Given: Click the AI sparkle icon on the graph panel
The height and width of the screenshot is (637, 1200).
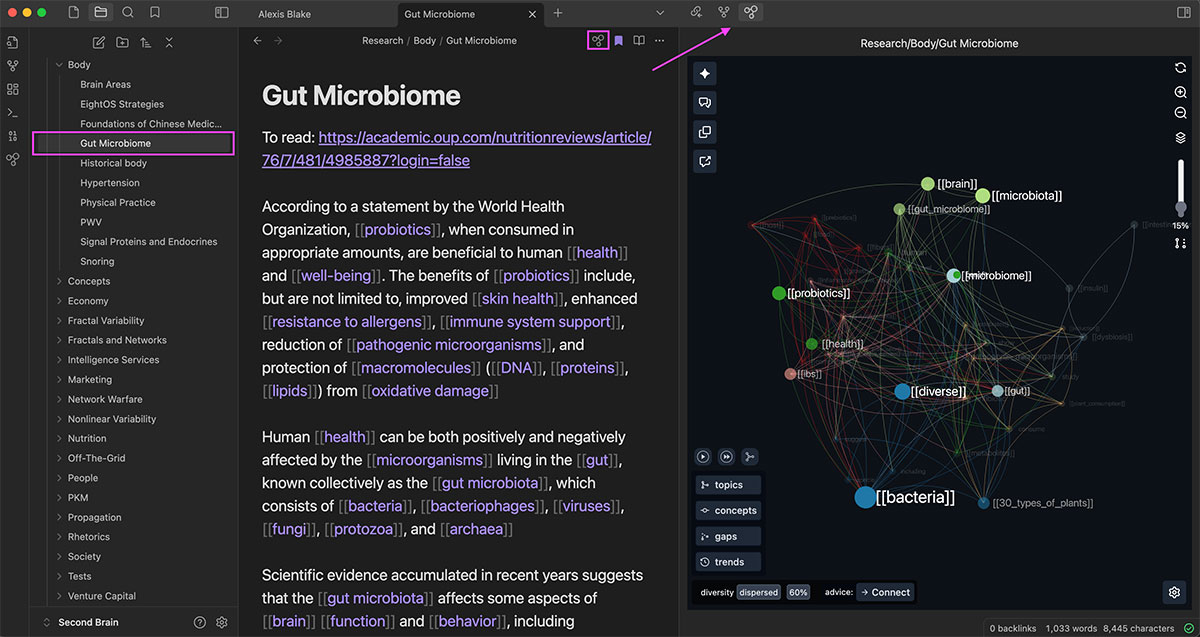Looking at the screenshot, I should click(x=705, y=73).
